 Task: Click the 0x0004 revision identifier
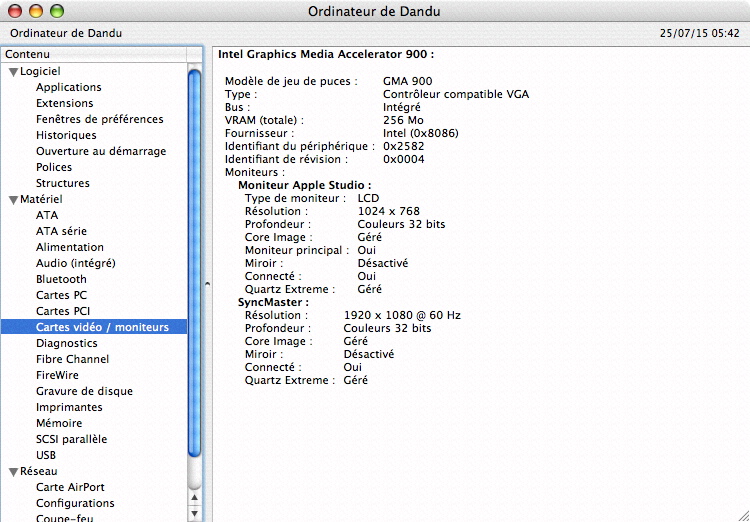pyautogui.click(x=404, y=159)
